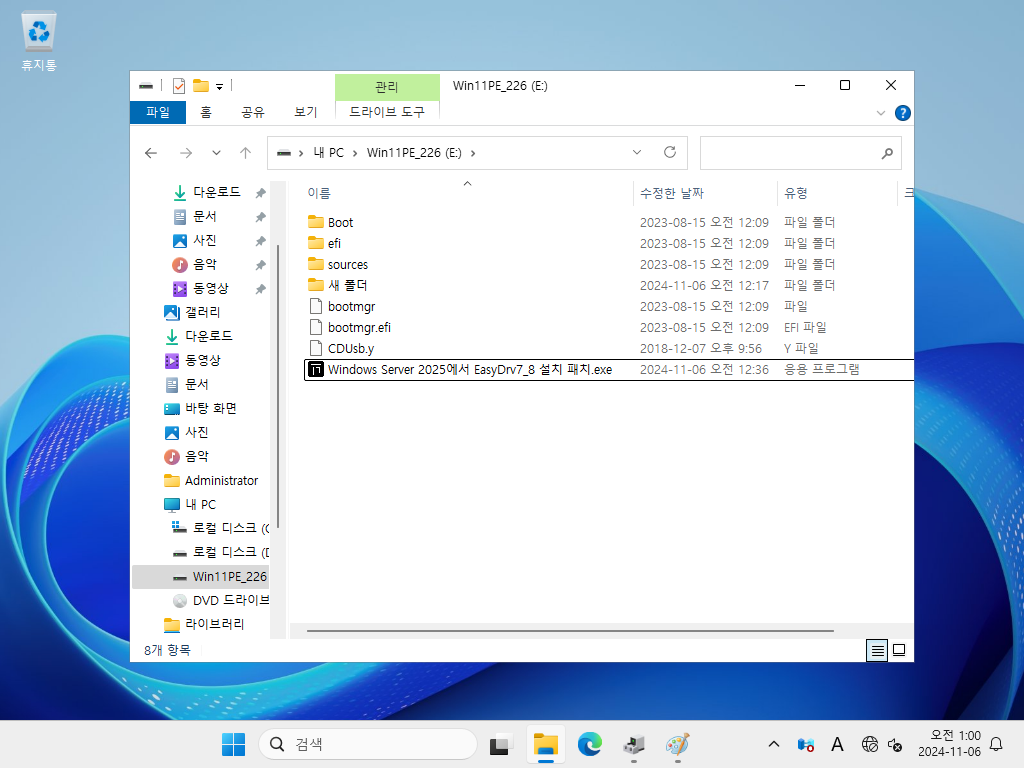This screenshot has height=768, width=1024.
Task: Open the Customize Quick Access Toolbar dropdown
Action: tap(219, 86)
